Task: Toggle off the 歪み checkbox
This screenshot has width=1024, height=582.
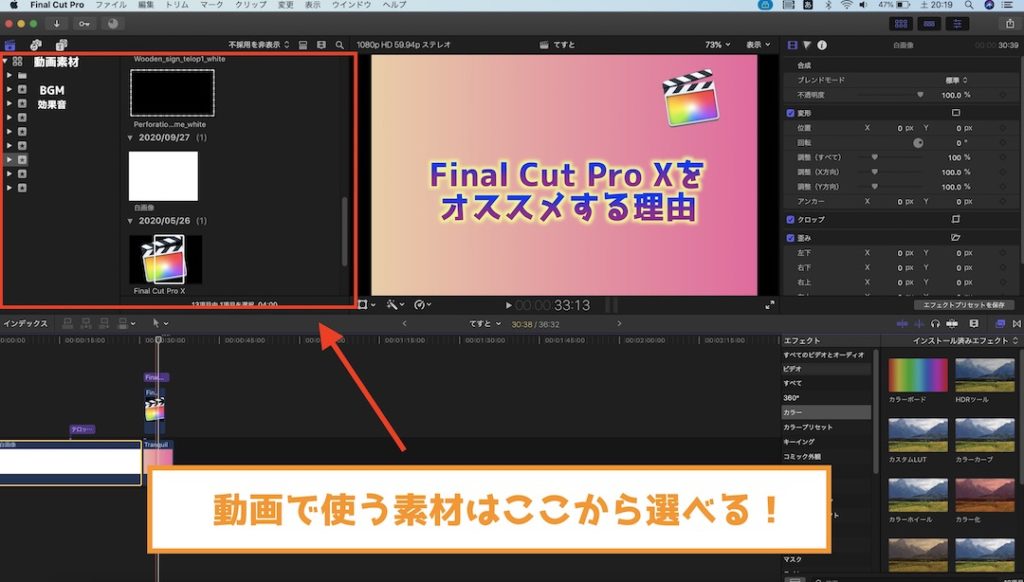Action: click(x=790, y=237)
